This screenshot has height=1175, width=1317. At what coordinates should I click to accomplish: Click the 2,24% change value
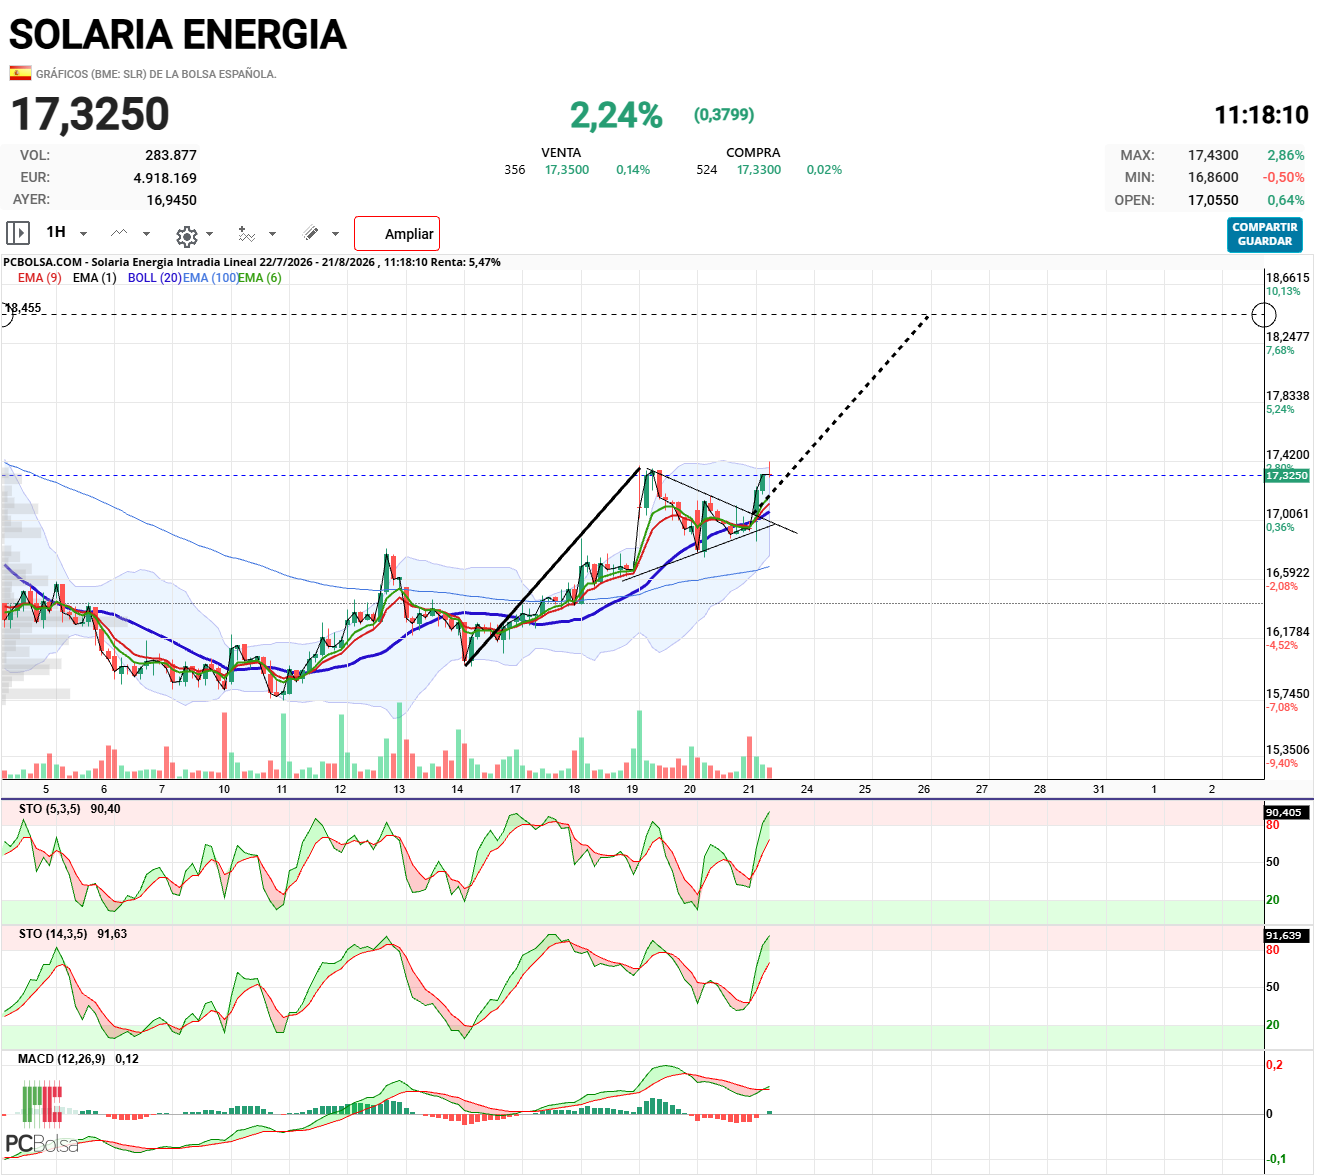tap(616, 115)
